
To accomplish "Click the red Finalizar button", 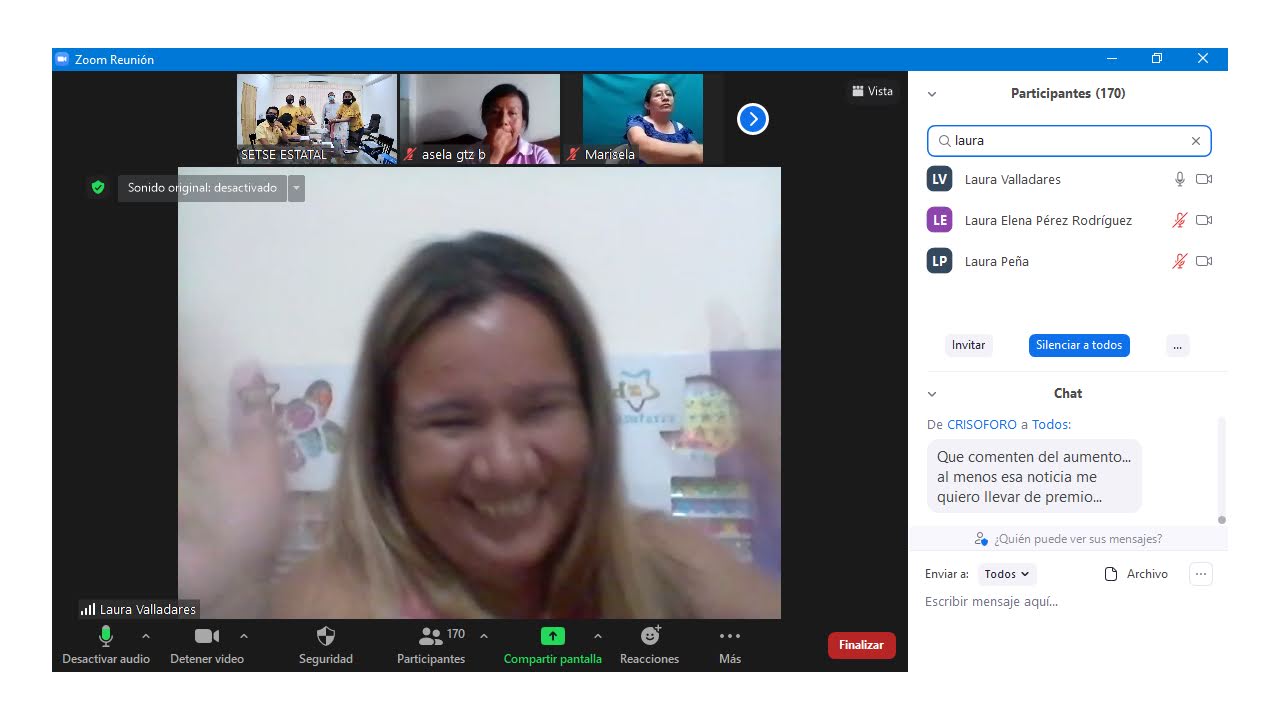I will coord(861,645).
